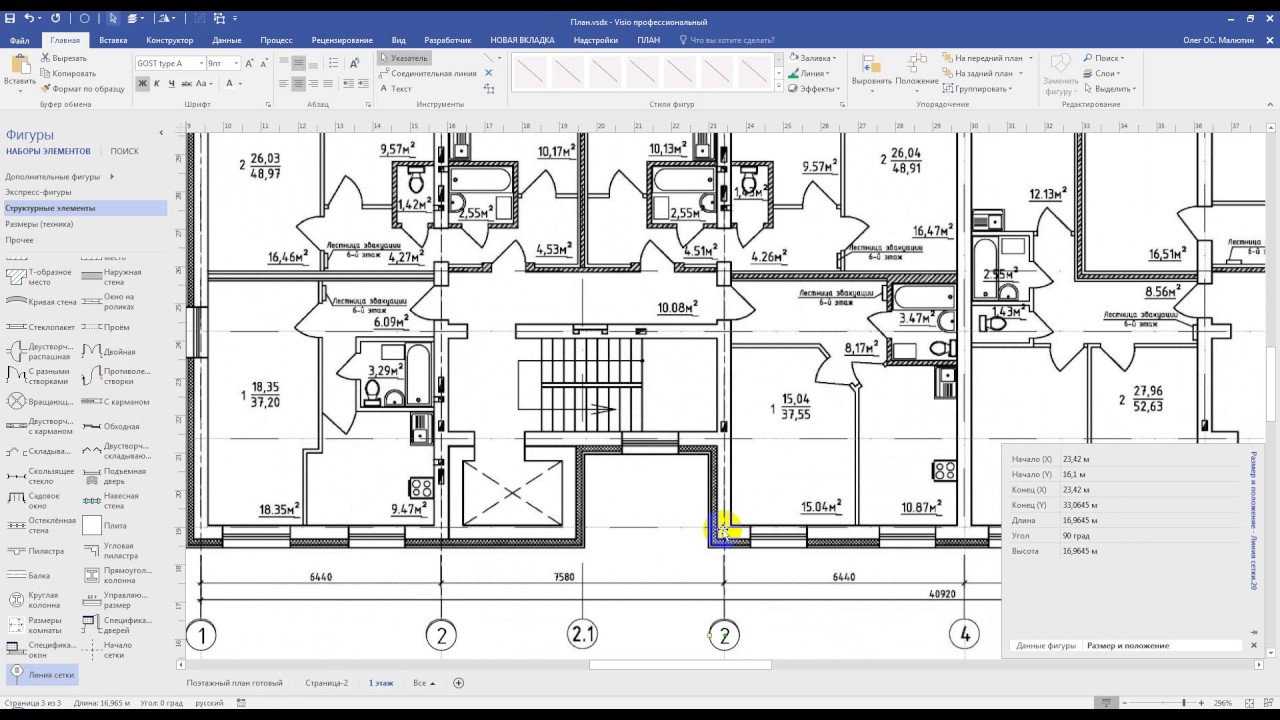Open the Эффекты effects dropdown
The height and width of the screenshot is (720, 1280).
point(815,88)
